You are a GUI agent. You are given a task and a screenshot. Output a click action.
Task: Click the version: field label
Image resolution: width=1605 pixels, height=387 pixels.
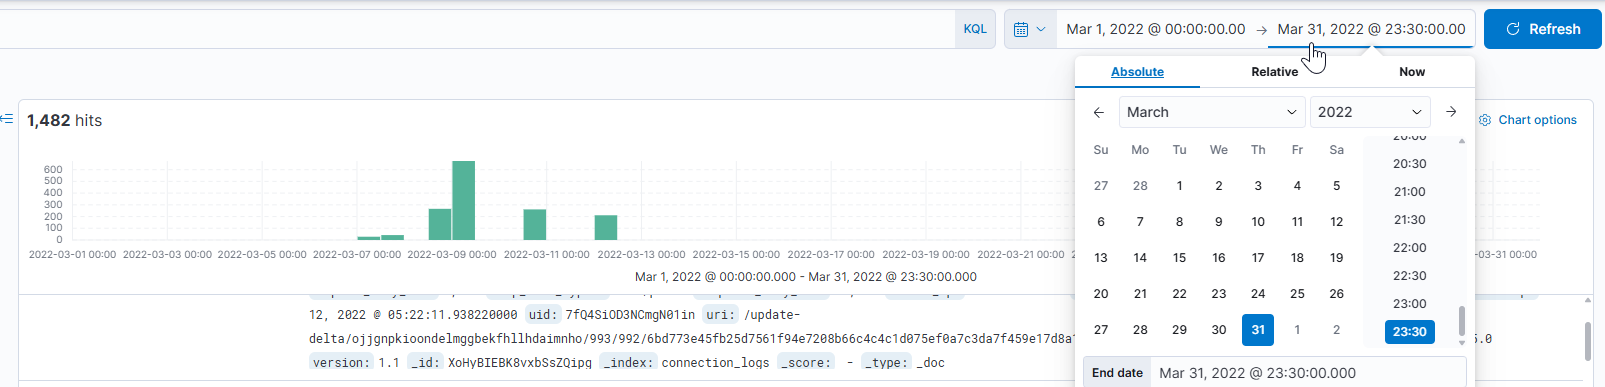click(x=341, y=363)
